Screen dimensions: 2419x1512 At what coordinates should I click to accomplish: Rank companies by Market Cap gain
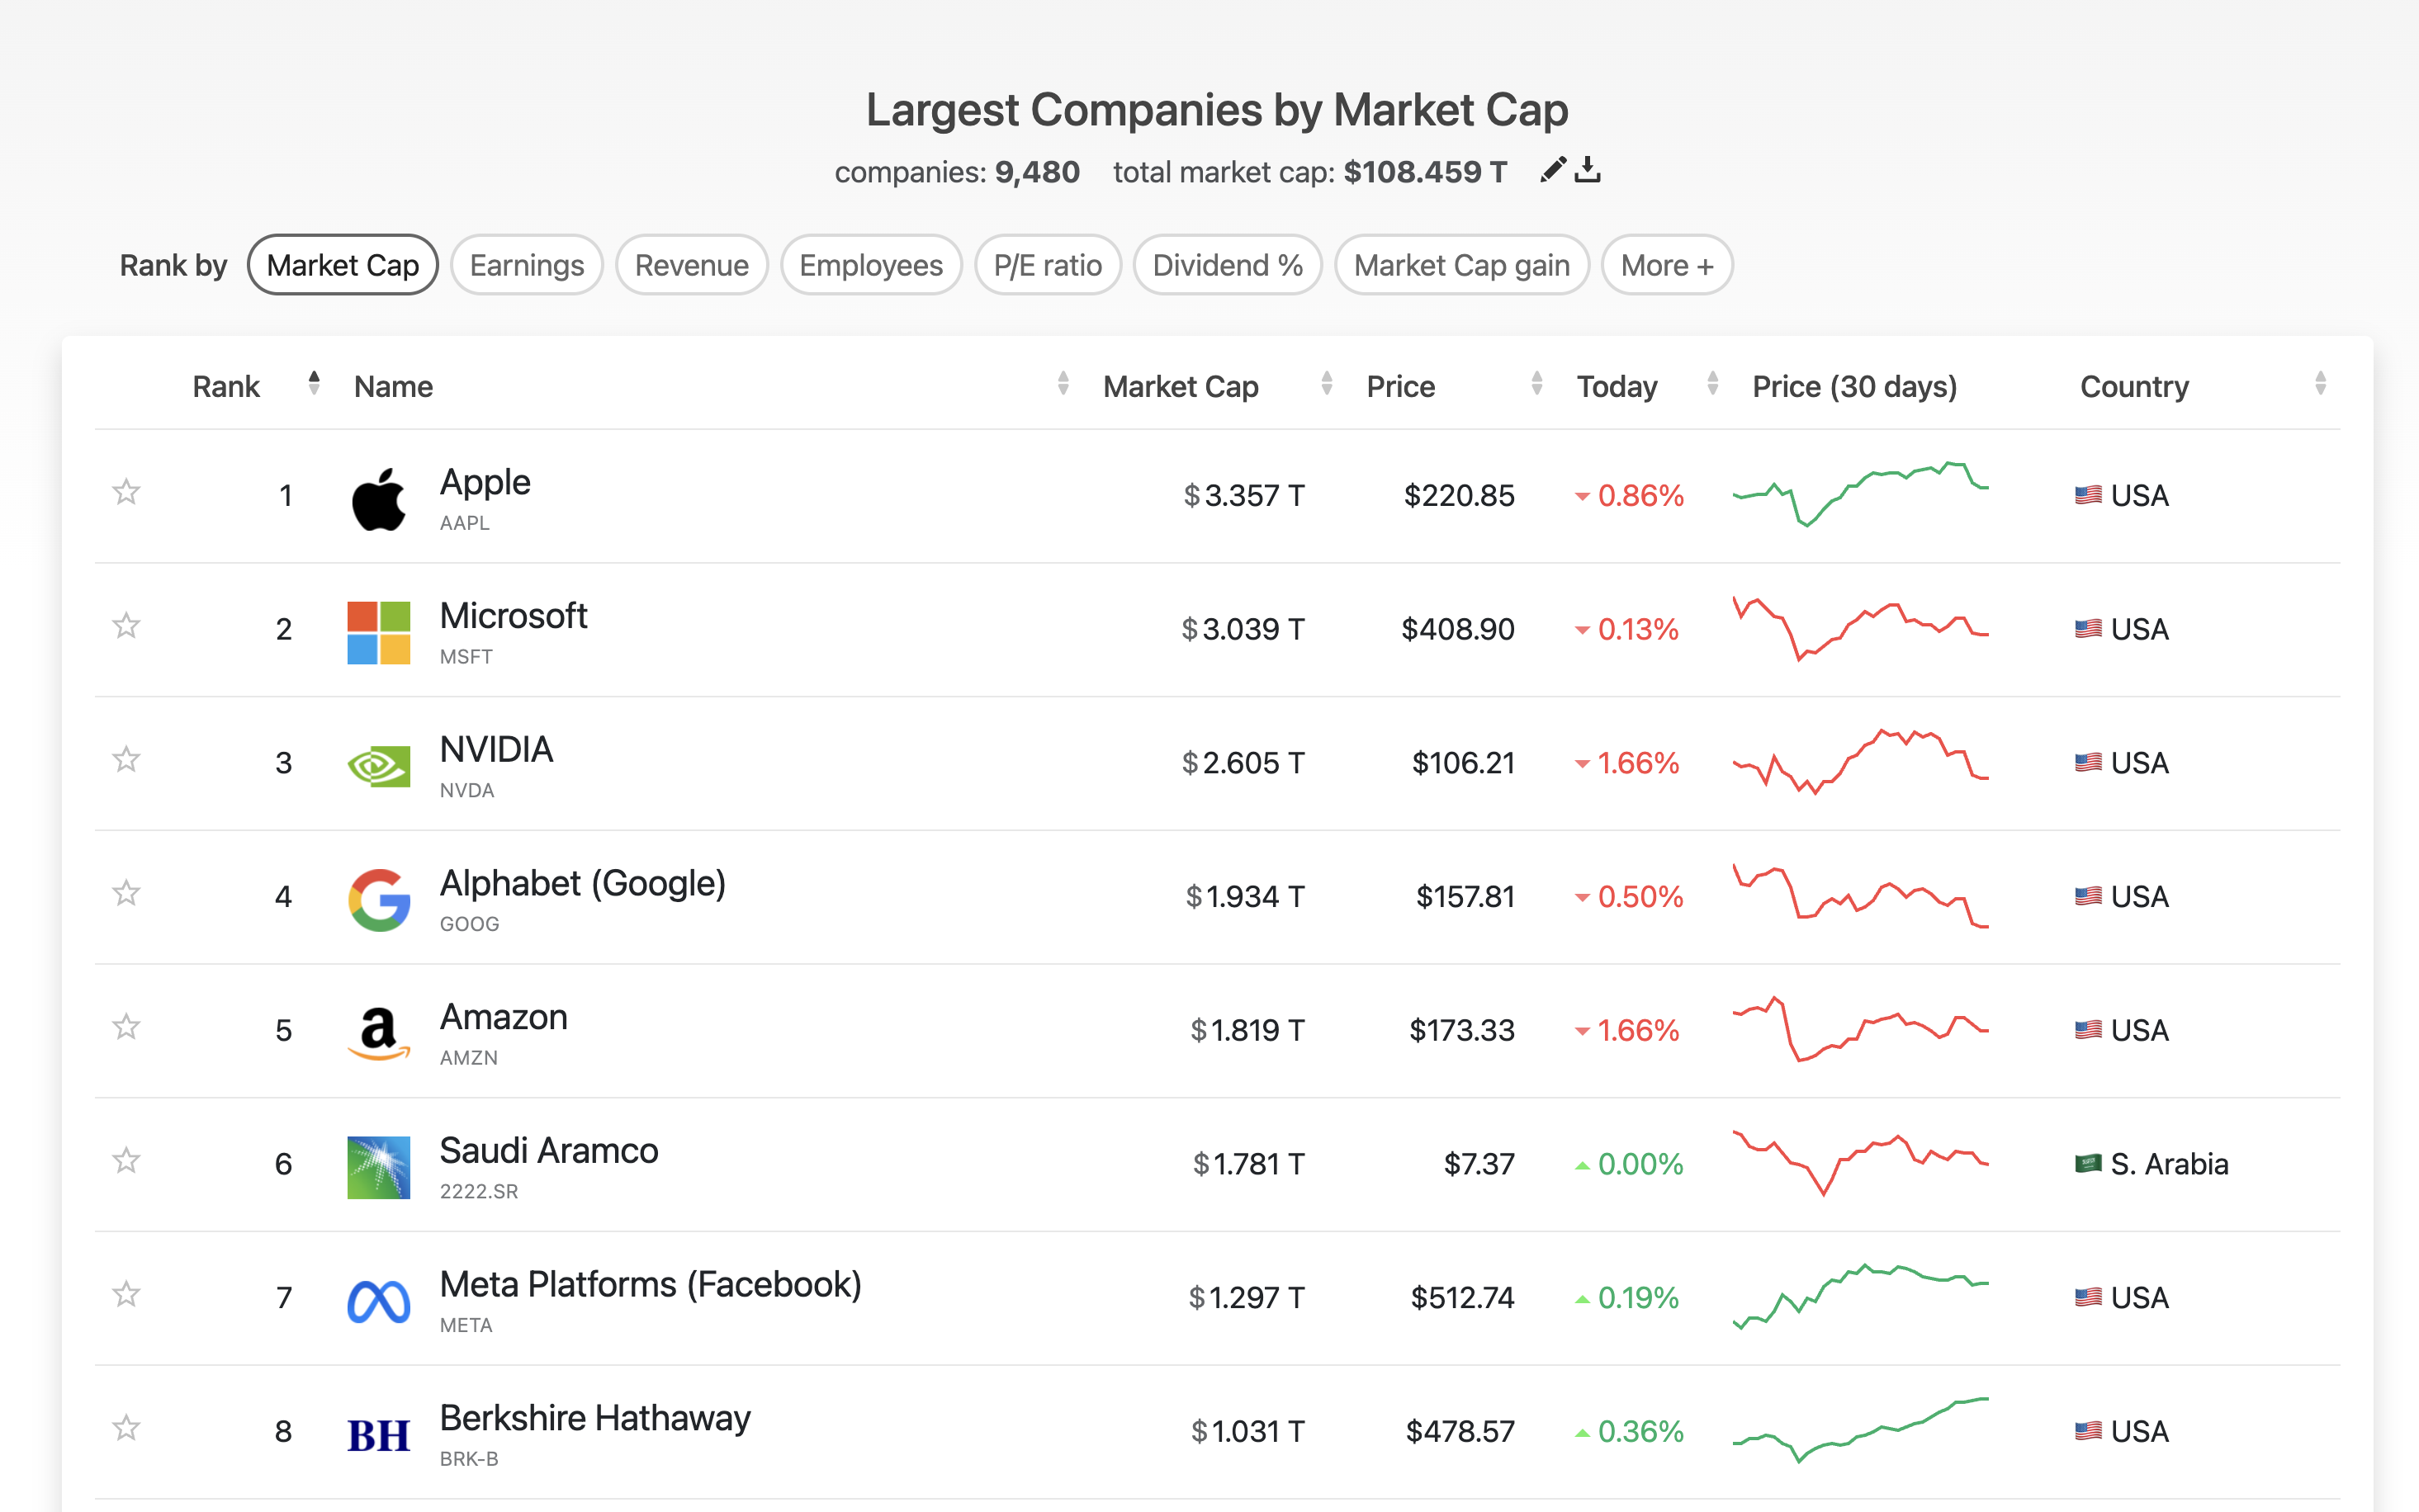click(x=1462, y=265)
